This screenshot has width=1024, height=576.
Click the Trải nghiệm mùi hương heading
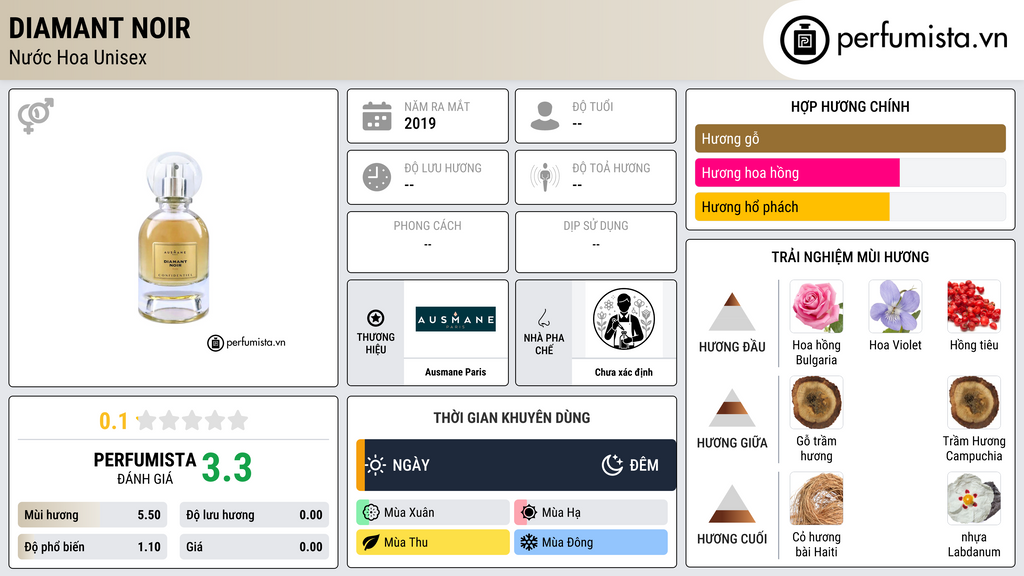pyautogui.click(x=850, y=257)
